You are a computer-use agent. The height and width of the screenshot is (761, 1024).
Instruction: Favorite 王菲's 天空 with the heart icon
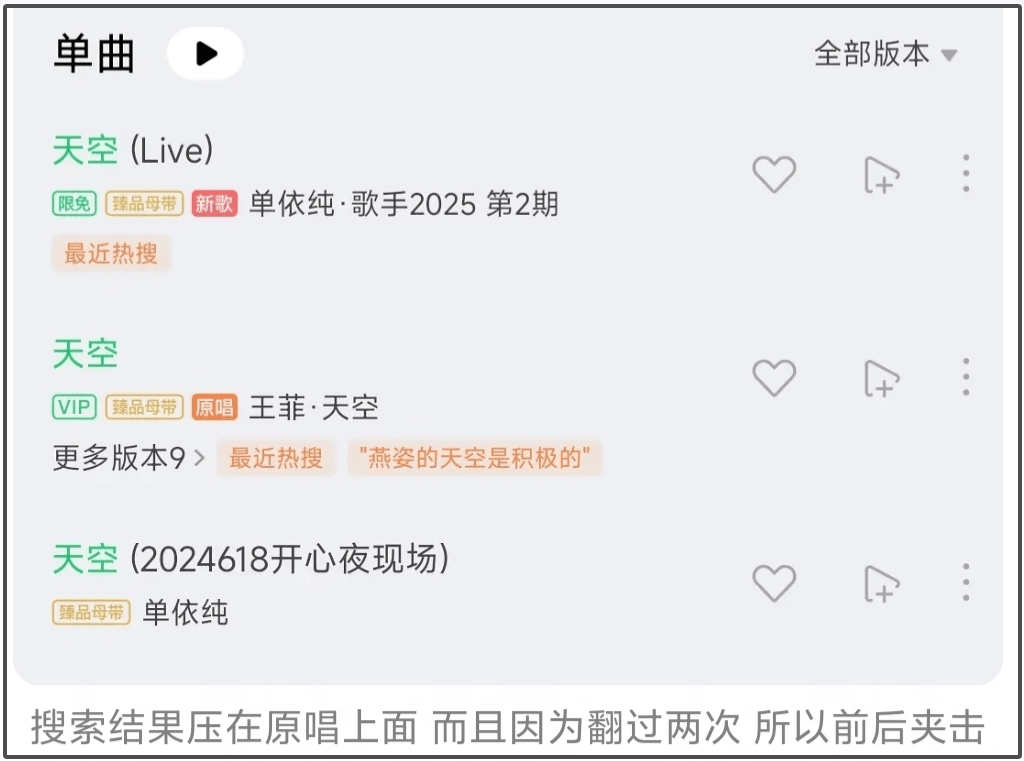774,378
